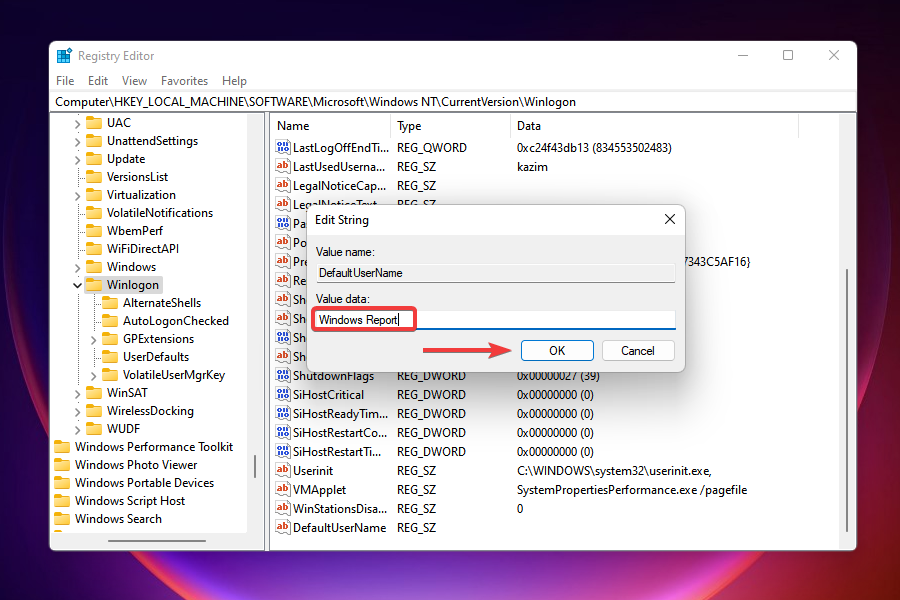
Task: Sort by the Name column header
Action: [332, 126]
